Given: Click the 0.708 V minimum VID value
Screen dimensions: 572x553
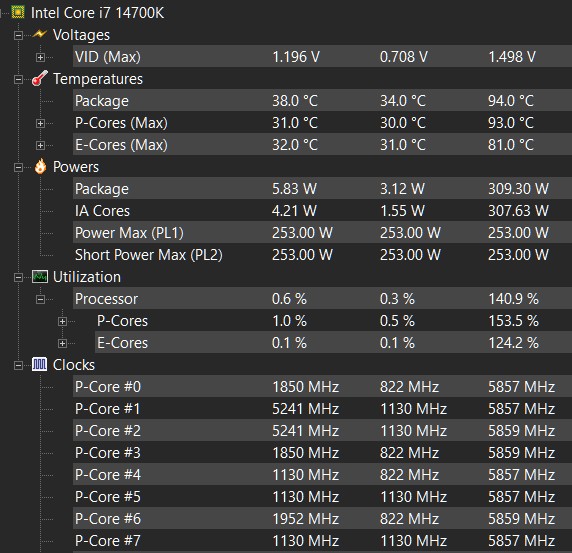Looking at the screenshot, I should pyautogui.click(x=404, y=57).
